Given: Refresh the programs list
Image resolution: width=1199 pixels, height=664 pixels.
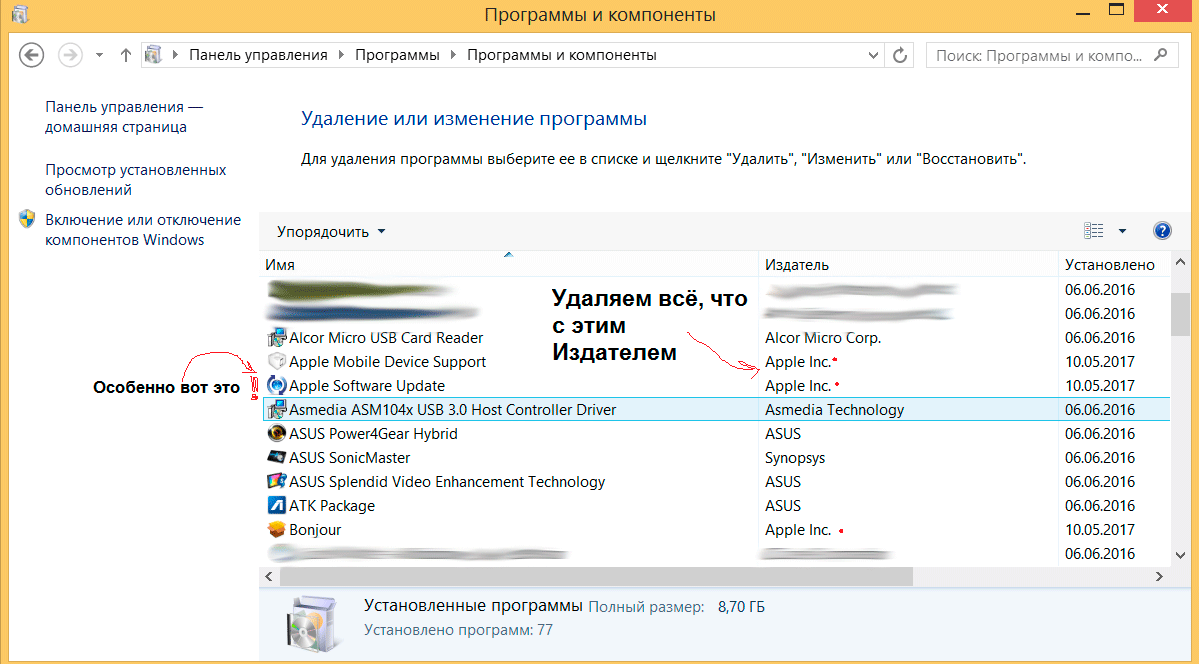Looking at the screenshot, I should (x=900, y=55).
